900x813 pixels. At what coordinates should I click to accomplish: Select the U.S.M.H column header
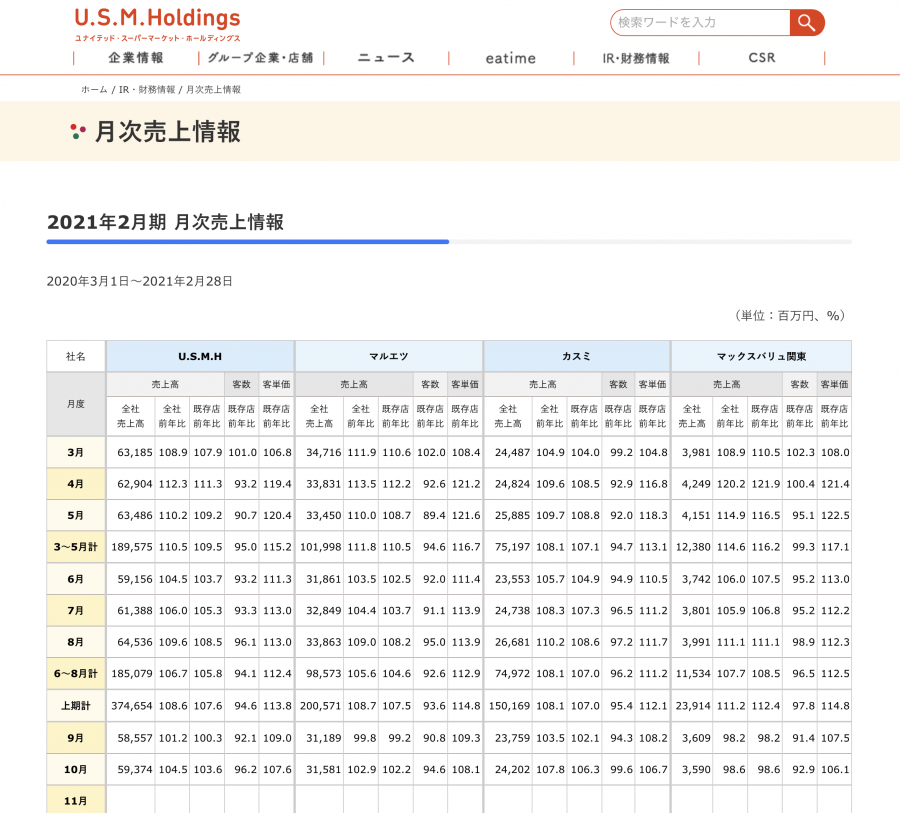[200, 356]
